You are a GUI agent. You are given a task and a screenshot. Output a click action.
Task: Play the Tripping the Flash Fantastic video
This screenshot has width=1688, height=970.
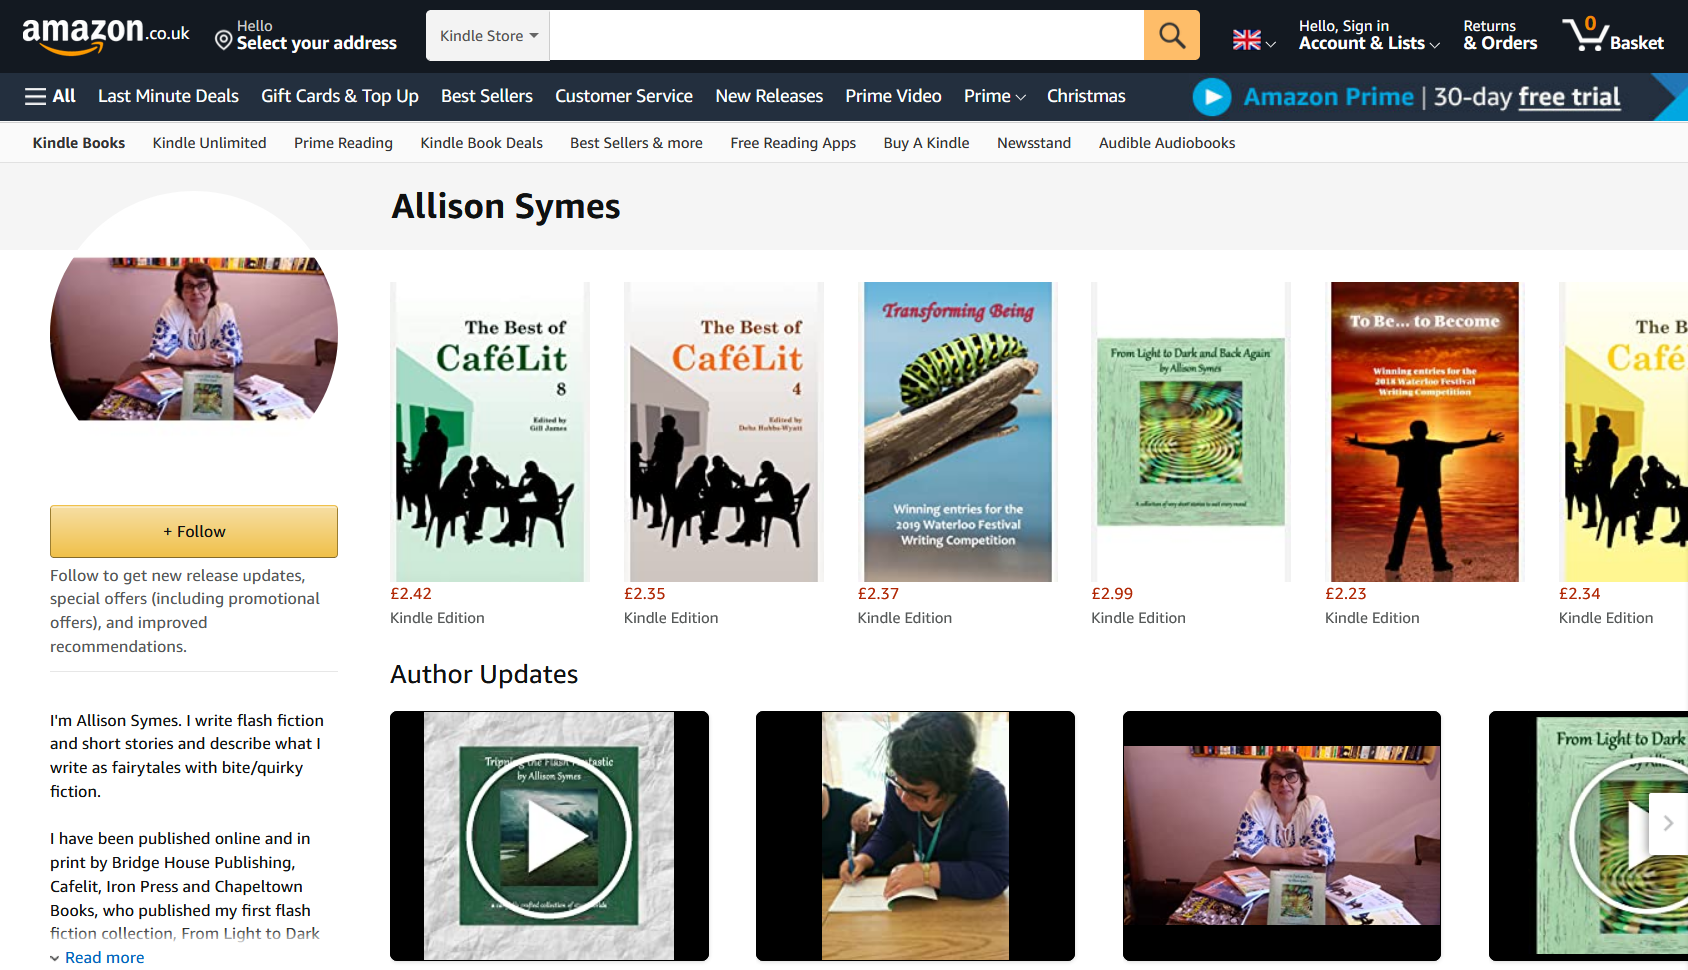point(549,836)
